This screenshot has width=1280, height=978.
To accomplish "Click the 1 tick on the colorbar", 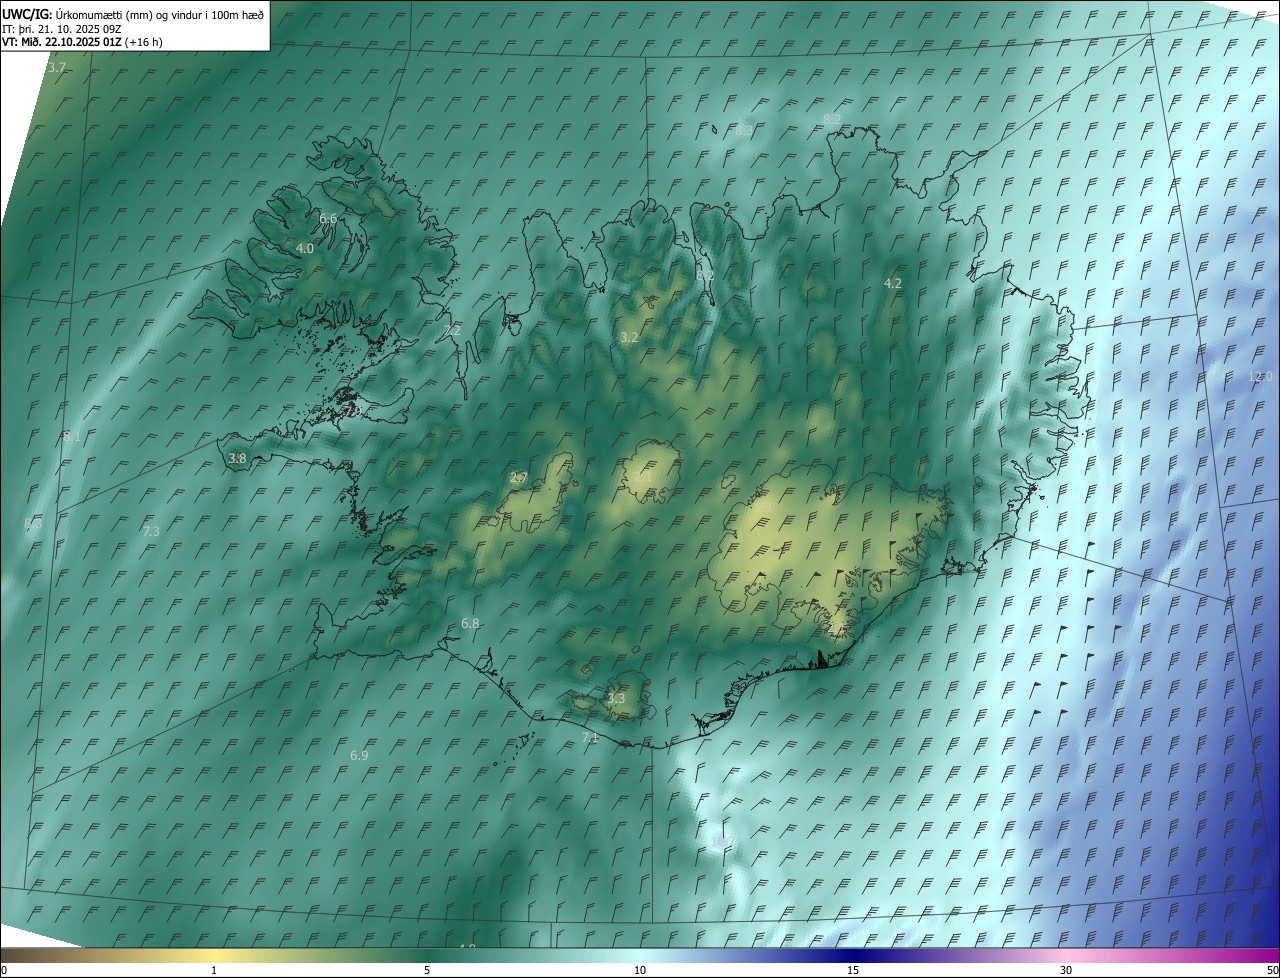I will [x=214, y=970].
